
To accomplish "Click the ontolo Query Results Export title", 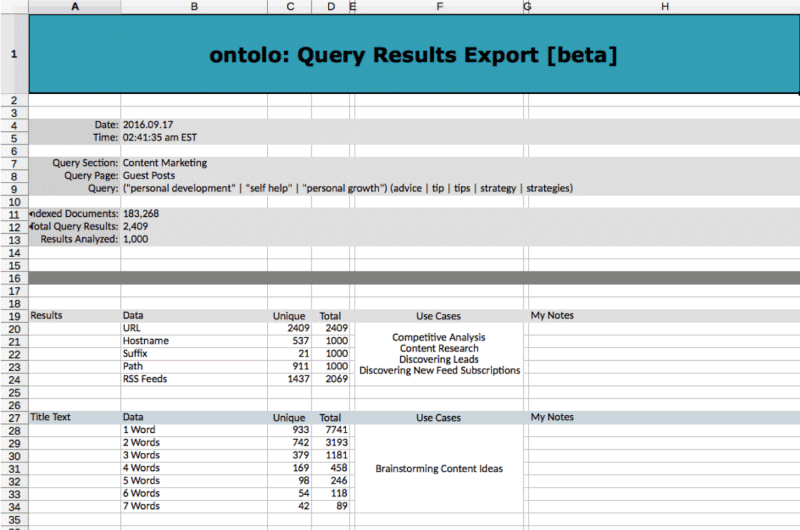I will pyautogui.click(x=413, y=55).
